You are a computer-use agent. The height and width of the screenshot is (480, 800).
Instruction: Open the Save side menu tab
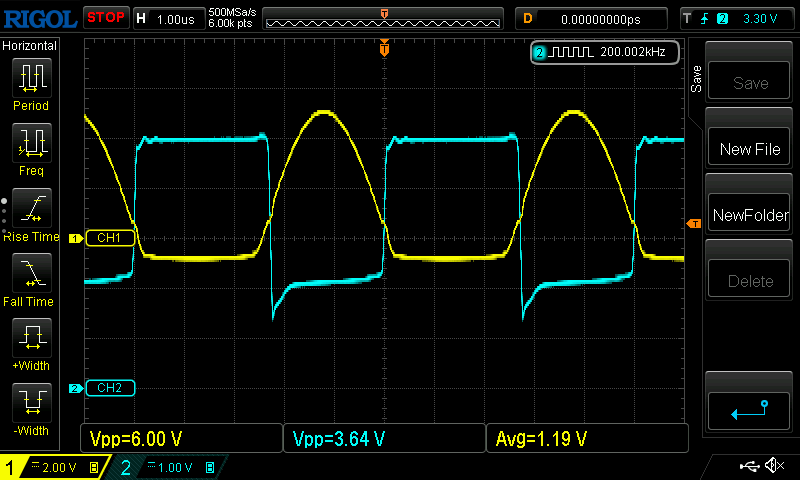(696, 79)
